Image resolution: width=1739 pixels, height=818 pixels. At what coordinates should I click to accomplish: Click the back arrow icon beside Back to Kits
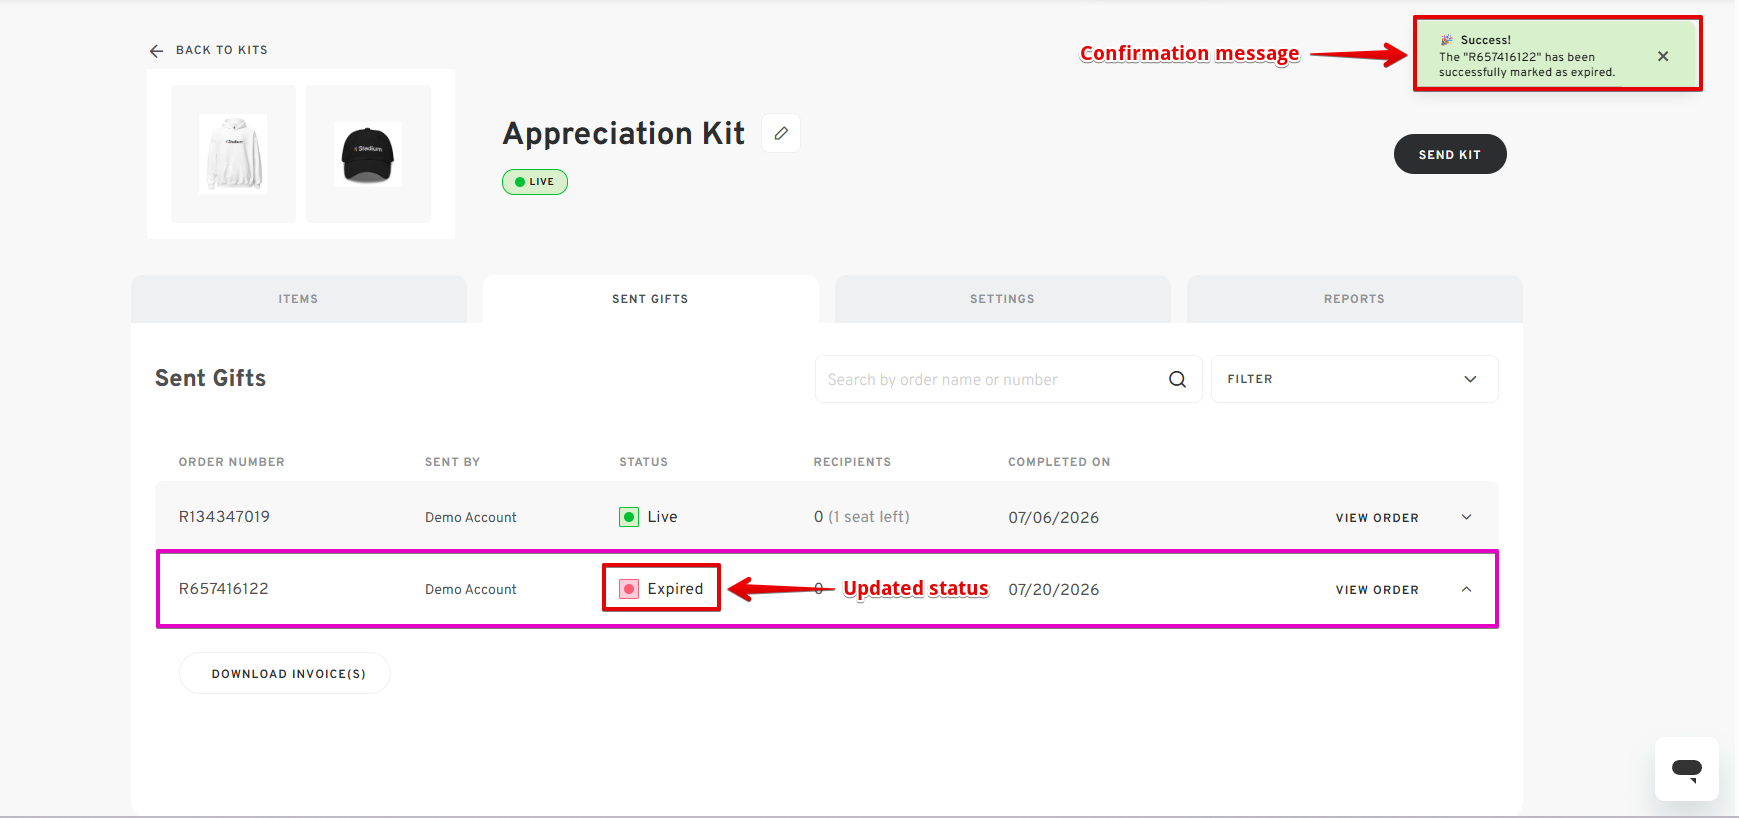(x=156, y=51)
